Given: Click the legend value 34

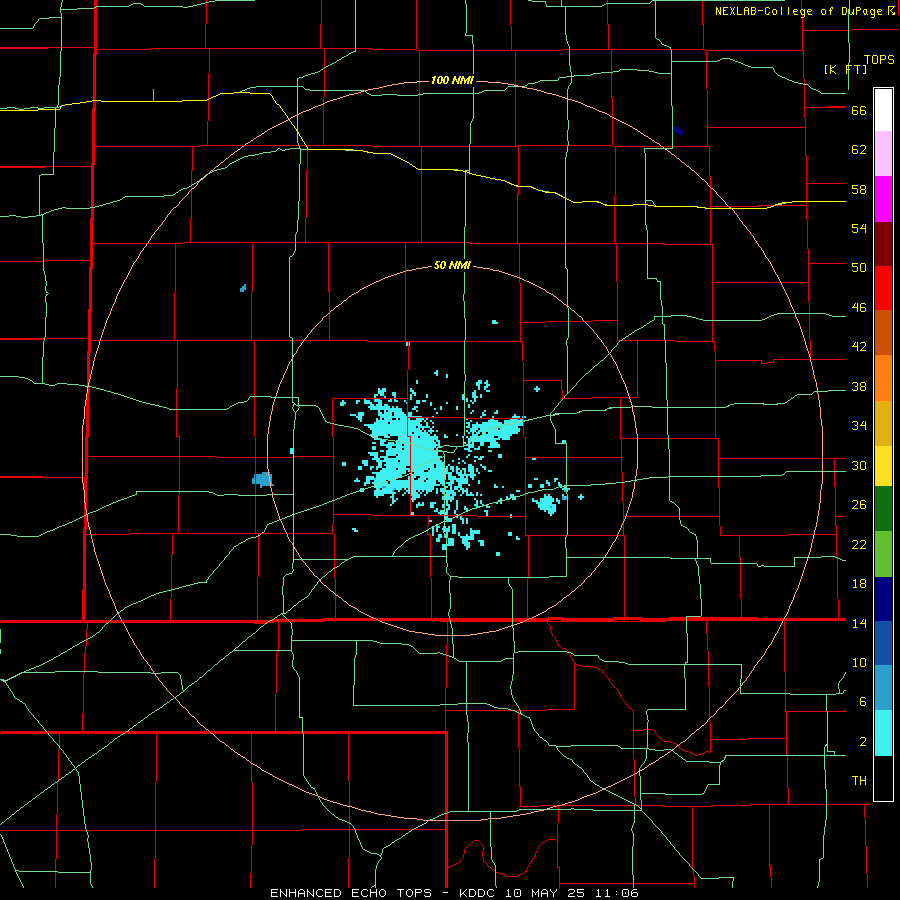Looking at the screenshot, I should tap(859, 426).
